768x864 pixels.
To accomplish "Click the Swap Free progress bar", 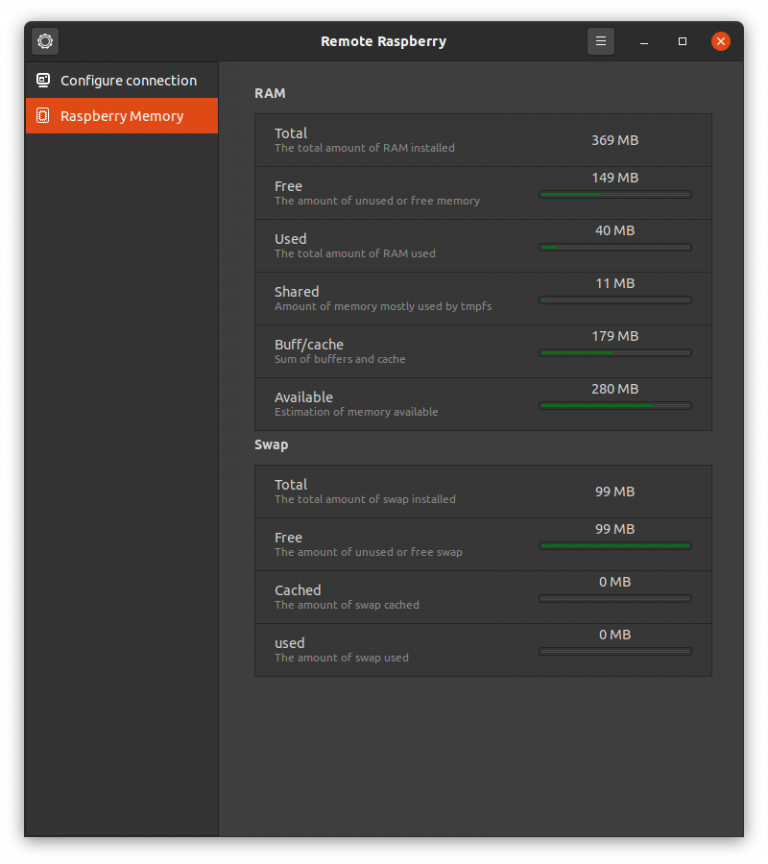I will [x=615, y=546].
